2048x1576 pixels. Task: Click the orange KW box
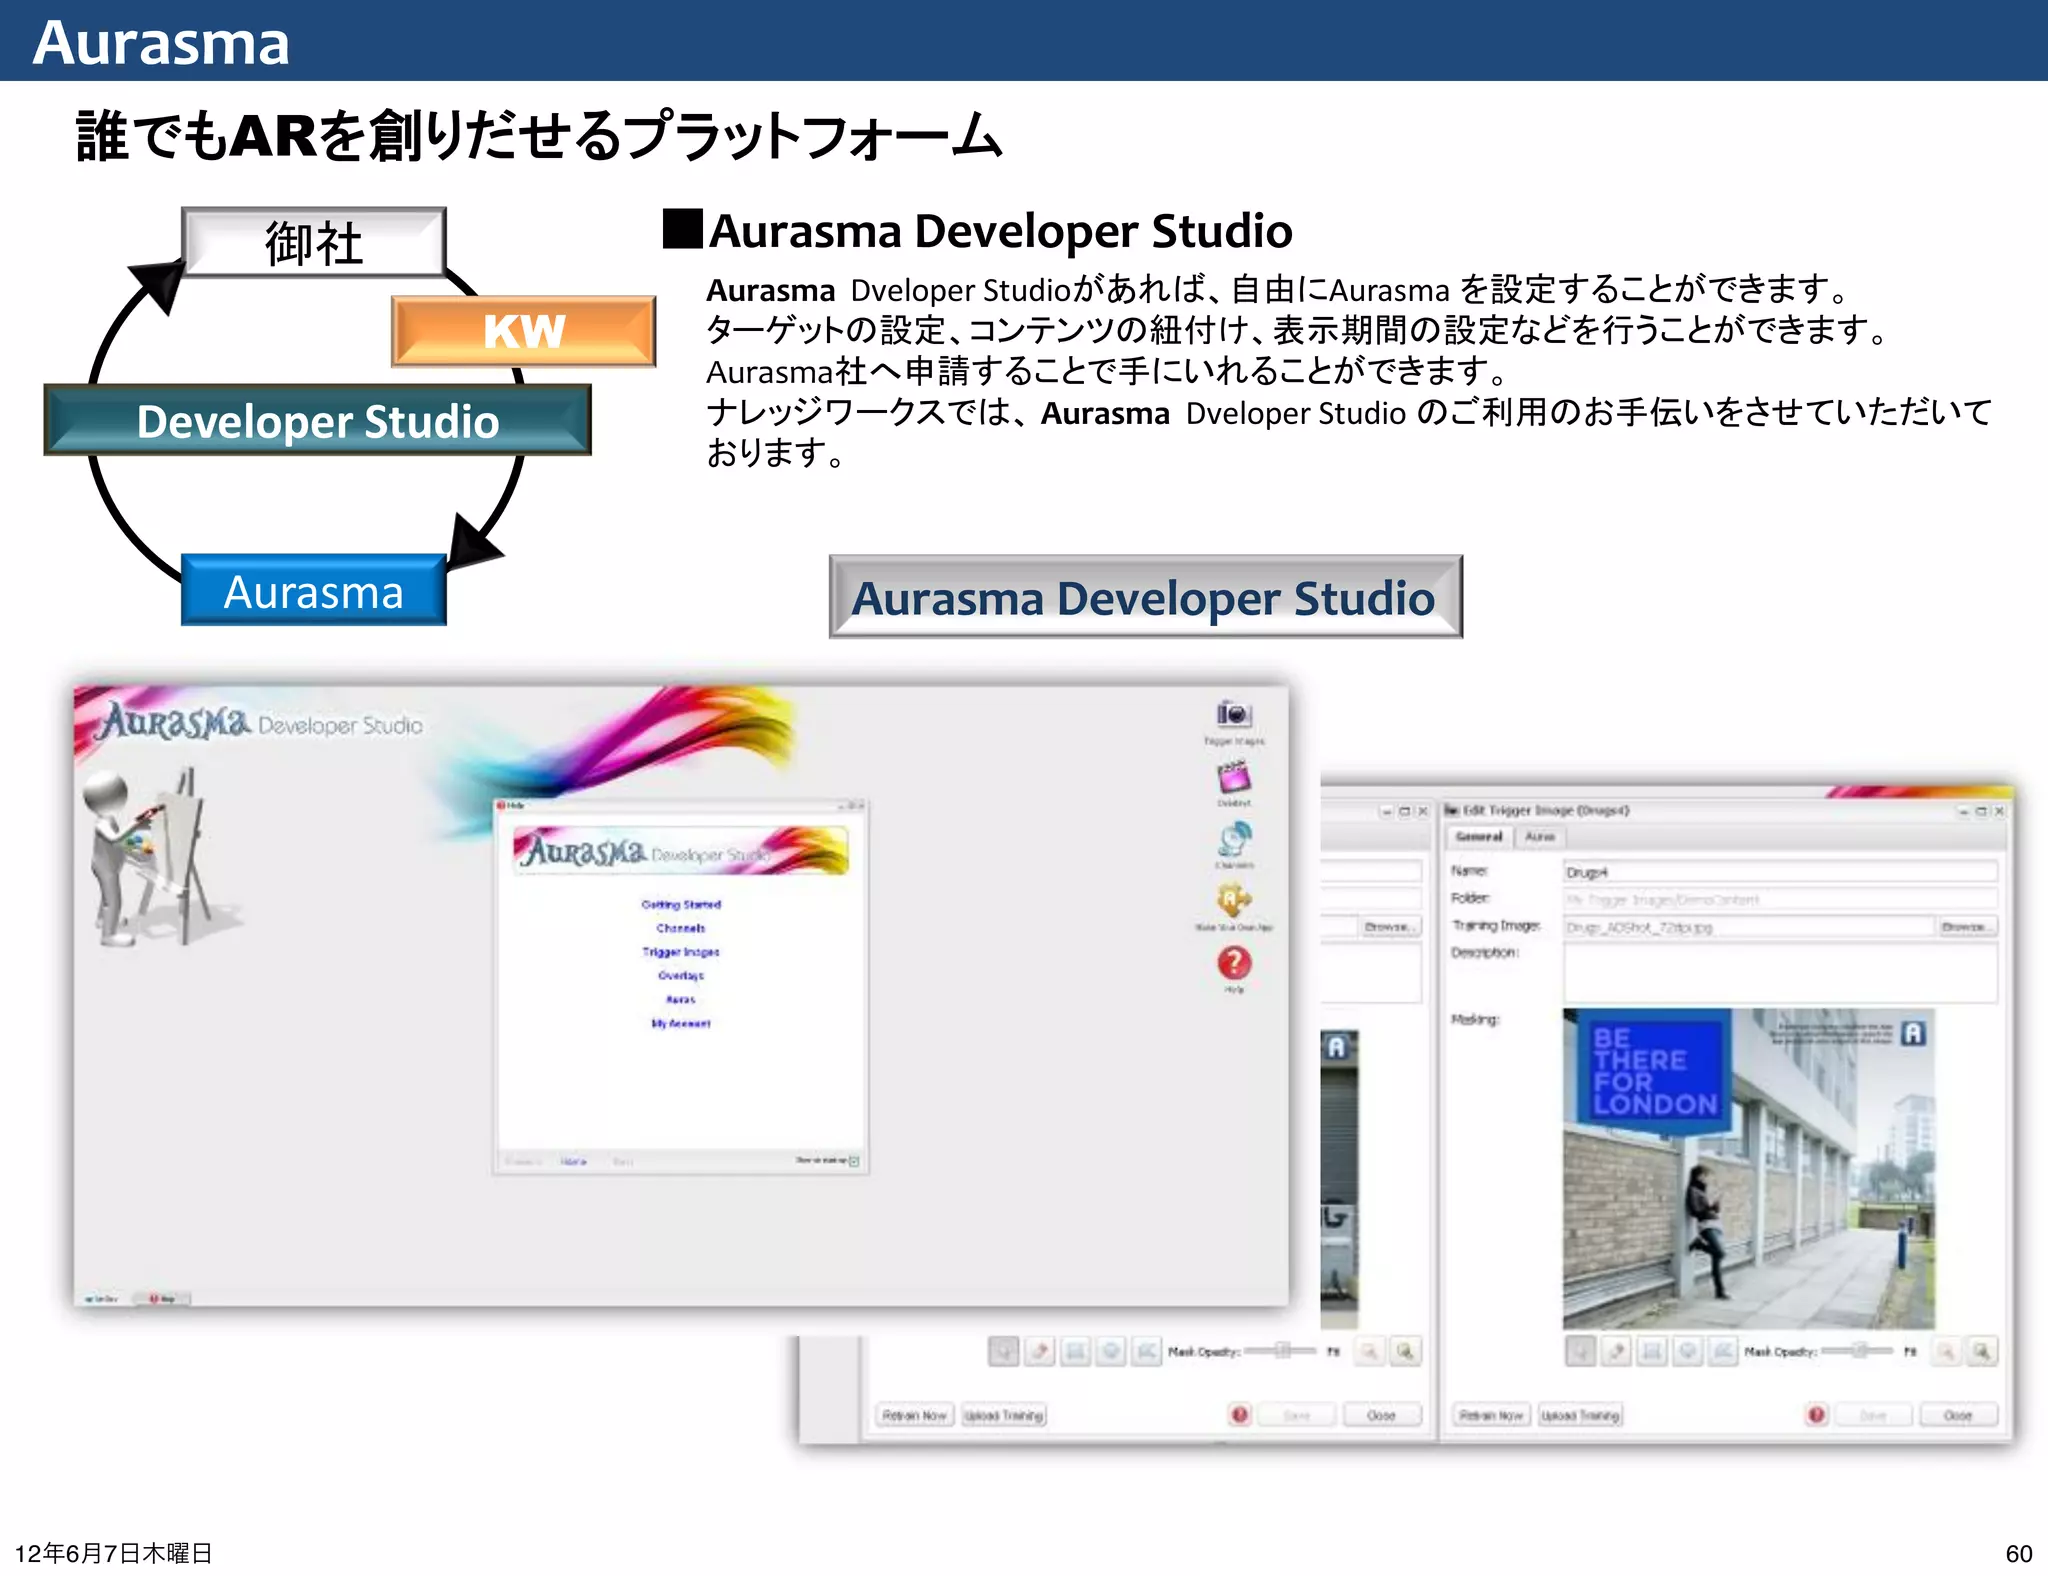(x=524, y=331)
